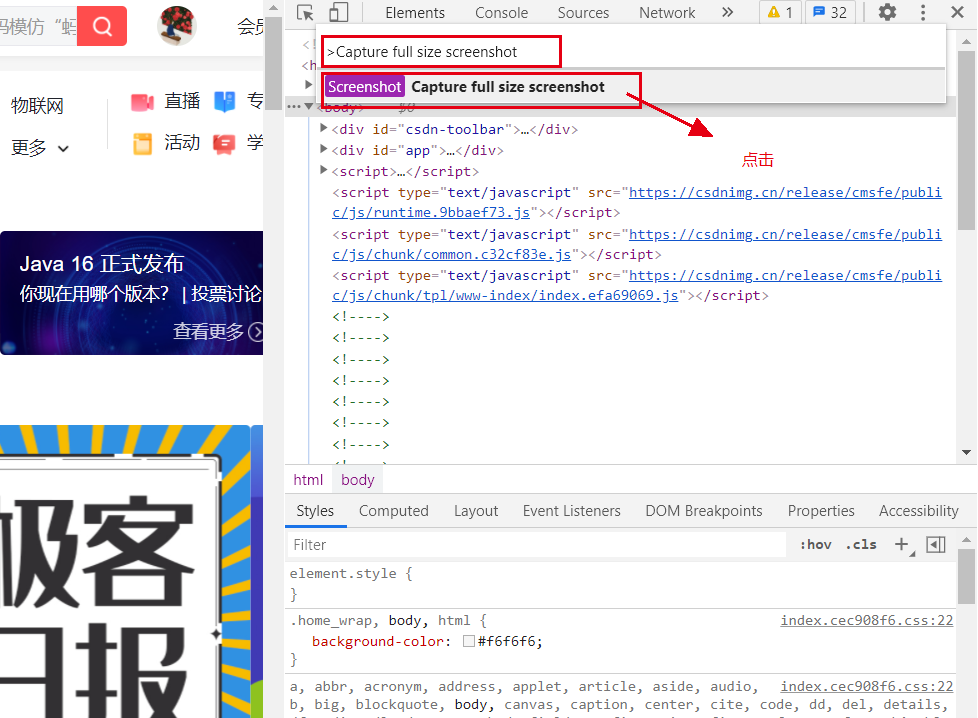Click the ellipsis beside the body node

[x=294, y=107]
